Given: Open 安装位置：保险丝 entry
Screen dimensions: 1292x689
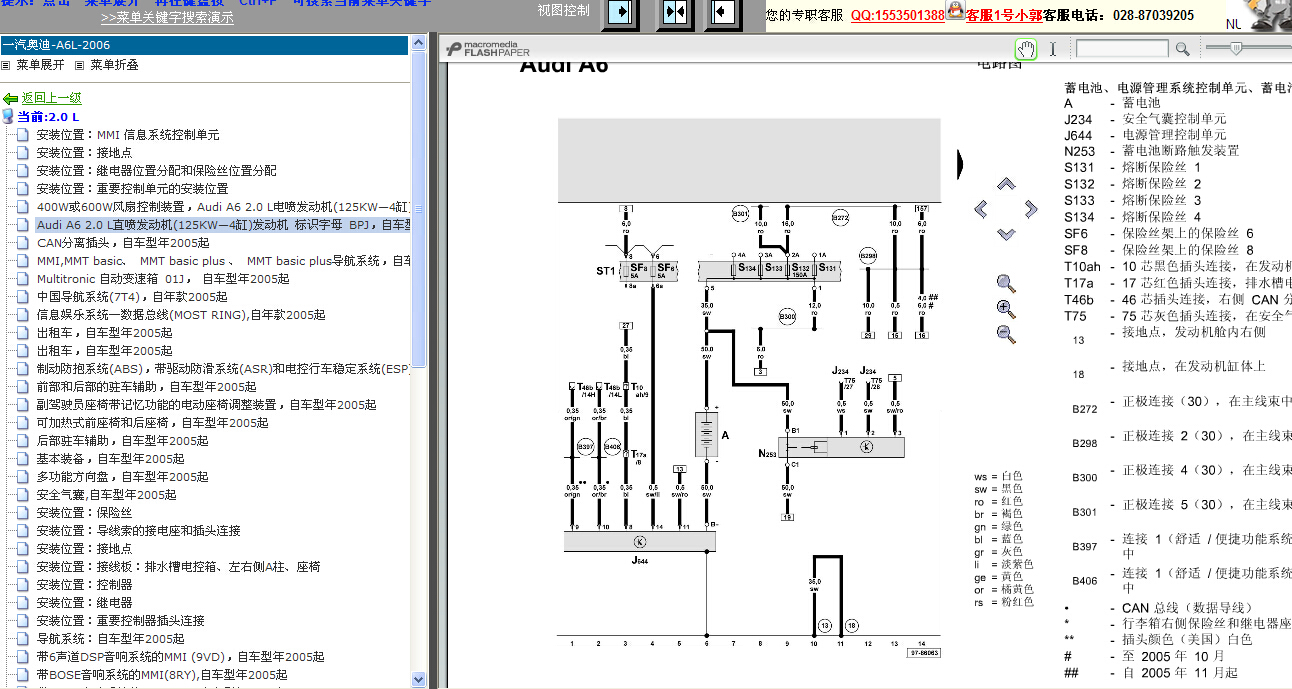Looking at the screenshot, I should [84, 513].
